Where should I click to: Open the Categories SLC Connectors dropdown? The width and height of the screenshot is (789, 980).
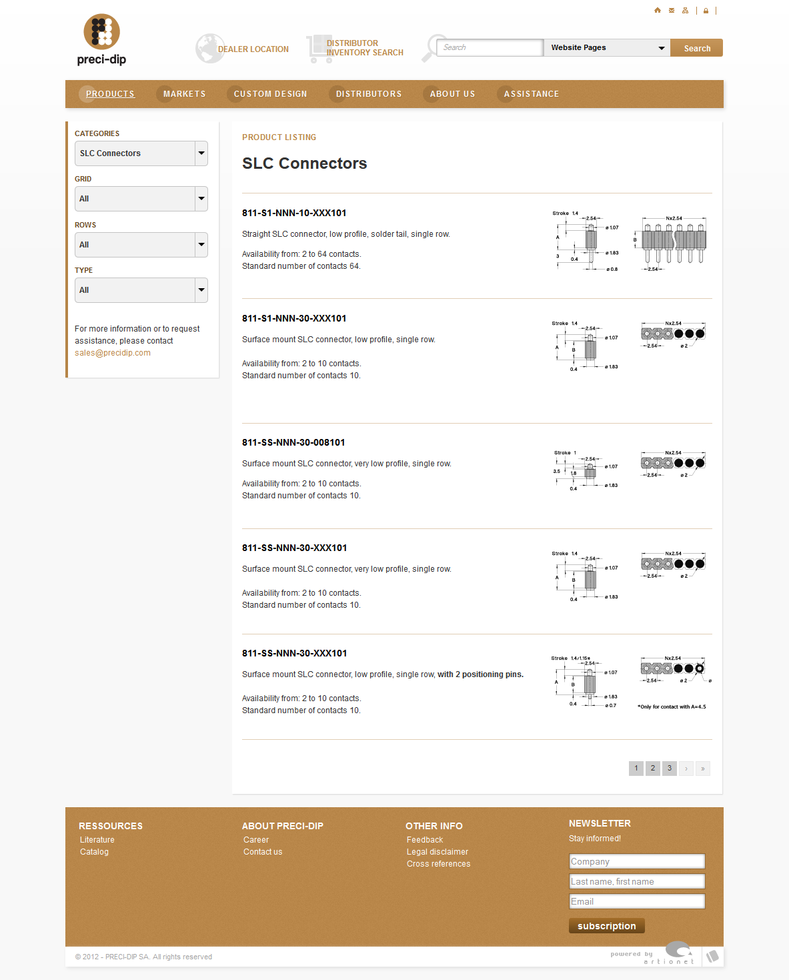tap(141, 153)
